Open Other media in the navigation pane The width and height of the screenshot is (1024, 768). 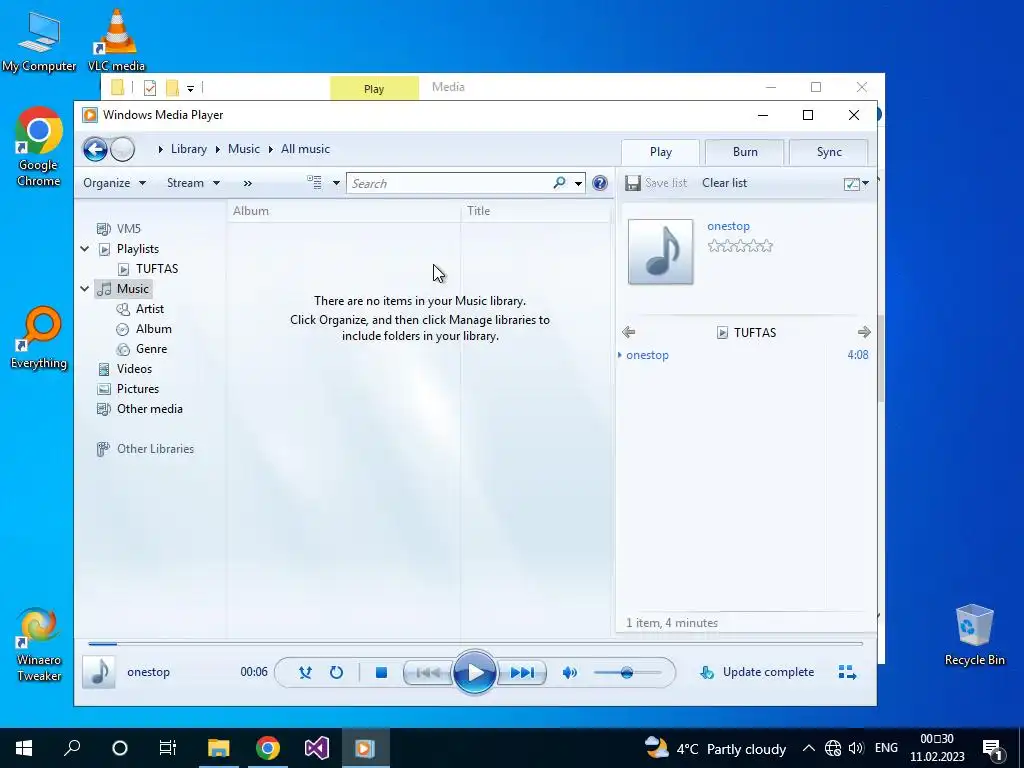pyautogui.click(x=150, y=409)
